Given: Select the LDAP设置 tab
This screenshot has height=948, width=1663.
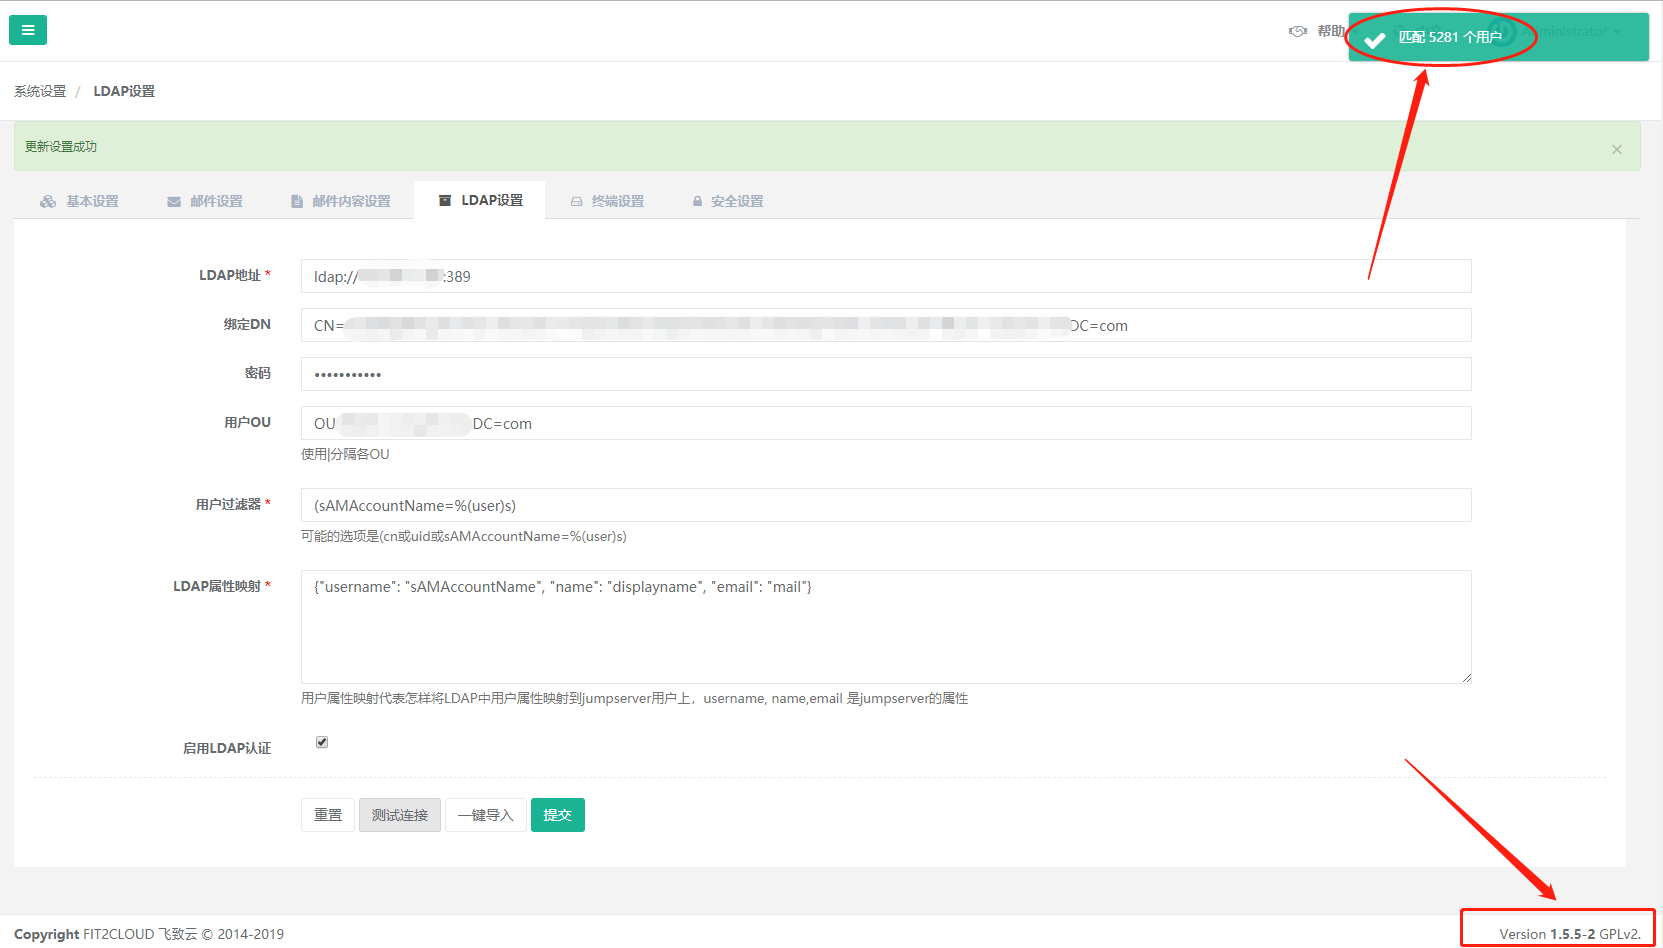Looking at the screenshot, I should point(480,200).
